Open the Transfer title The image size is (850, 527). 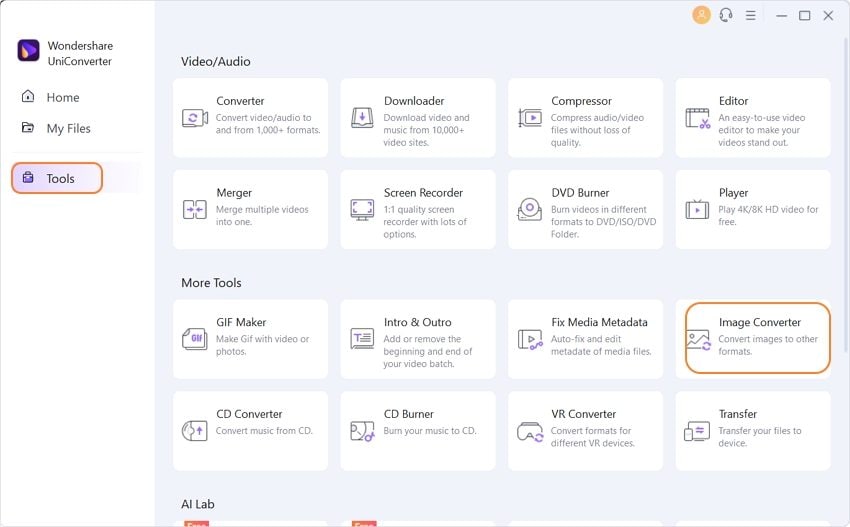pyautogui.click(x=738, y=414)
